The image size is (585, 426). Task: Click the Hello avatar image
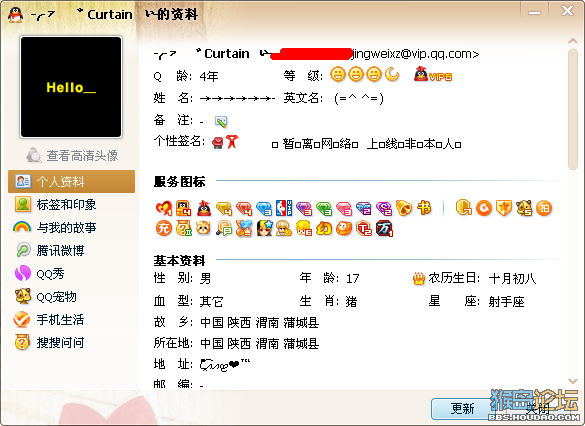71,87
